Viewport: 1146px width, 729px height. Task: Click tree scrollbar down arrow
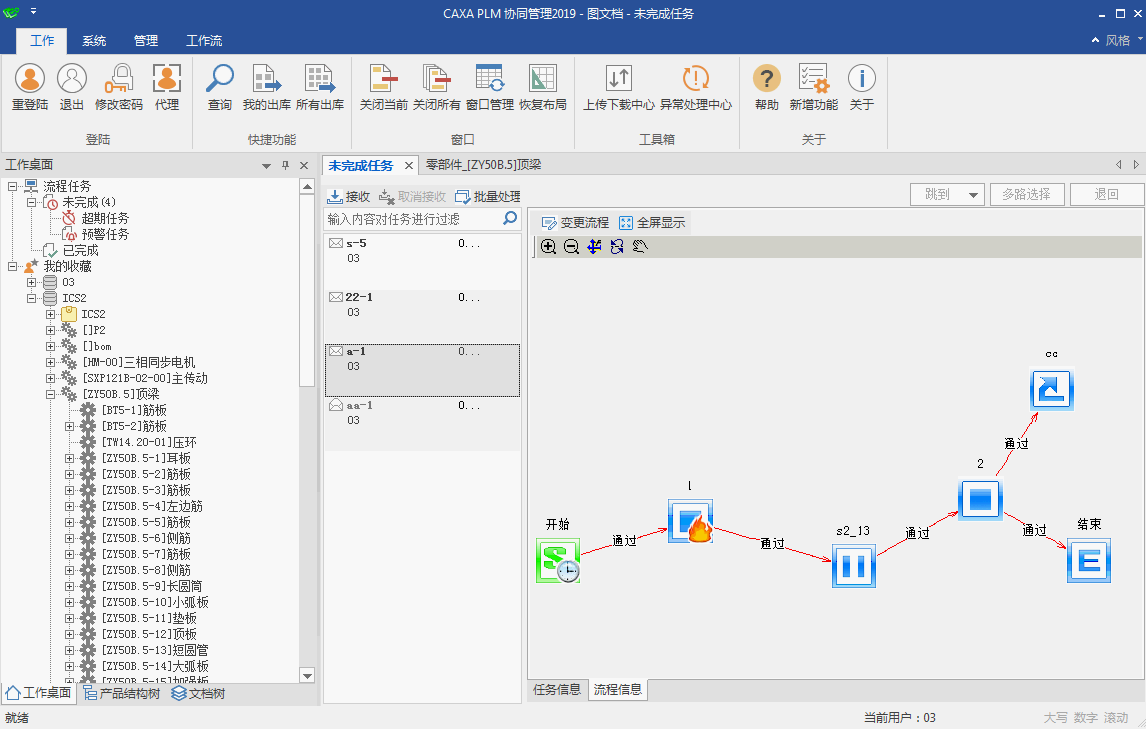tap(307, 676)
